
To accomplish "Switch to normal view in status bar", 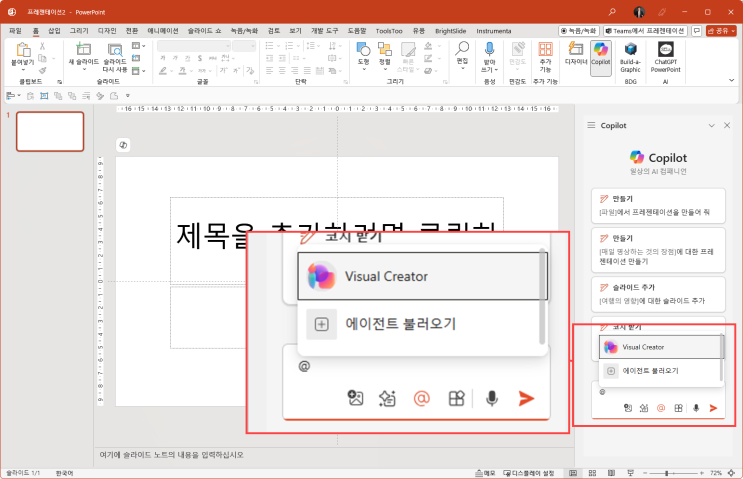I will [x=573, y=473].
